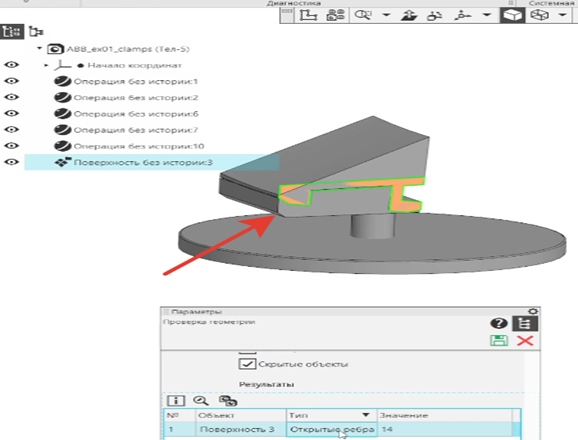Switch to the model tree list view
The width and height of the screenshot is (578, 440).
pos(12,32)
